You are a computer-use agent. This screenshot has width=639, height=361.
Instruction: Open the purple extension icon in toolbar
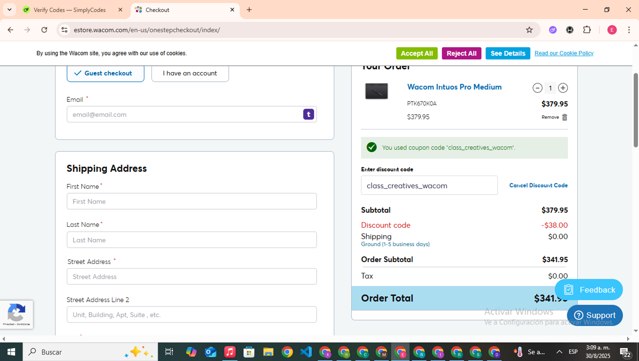(x=553, y=30)
